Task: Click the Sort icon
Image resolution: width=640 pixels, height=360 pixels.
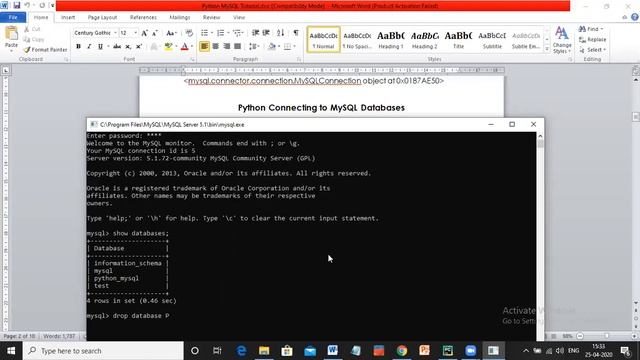Action: tap(280, 33)
